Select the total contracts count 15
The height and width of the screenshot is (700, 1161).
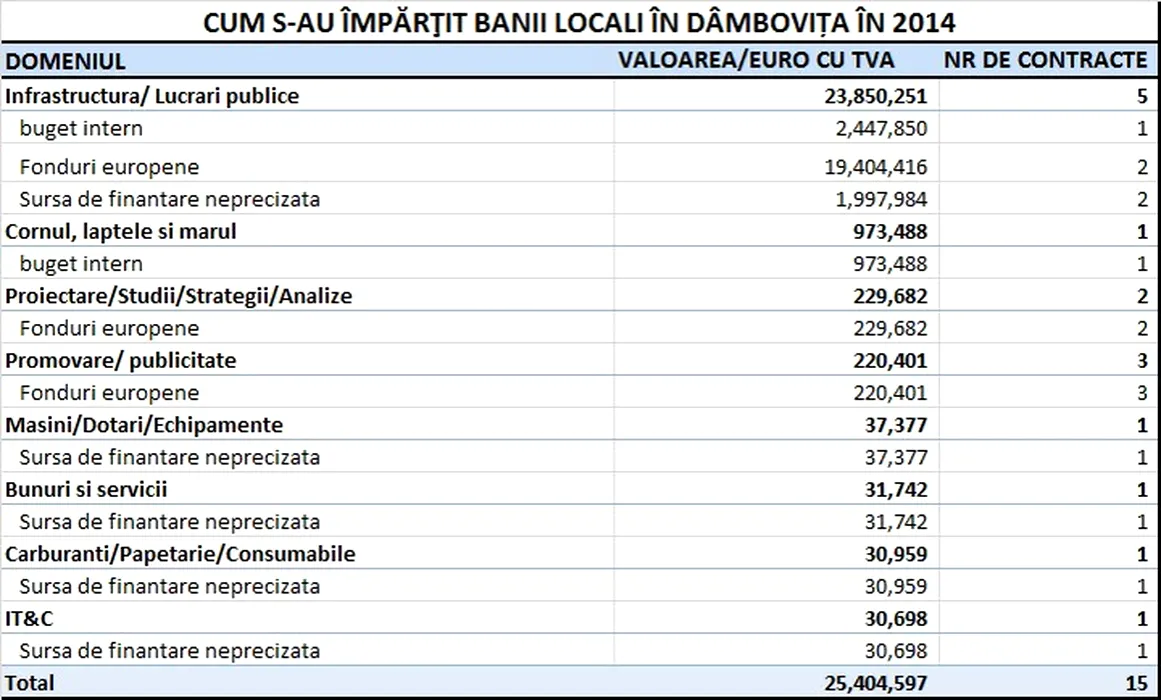pos(1136,683)
